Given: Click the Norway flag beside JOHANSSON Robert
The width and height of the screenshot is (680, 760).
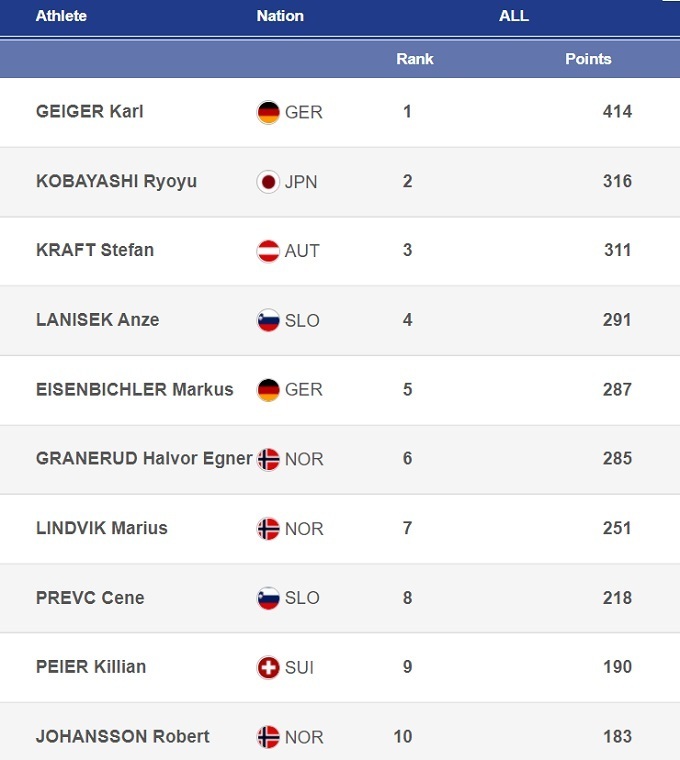Looking at the screenshot, I should 268,737.
